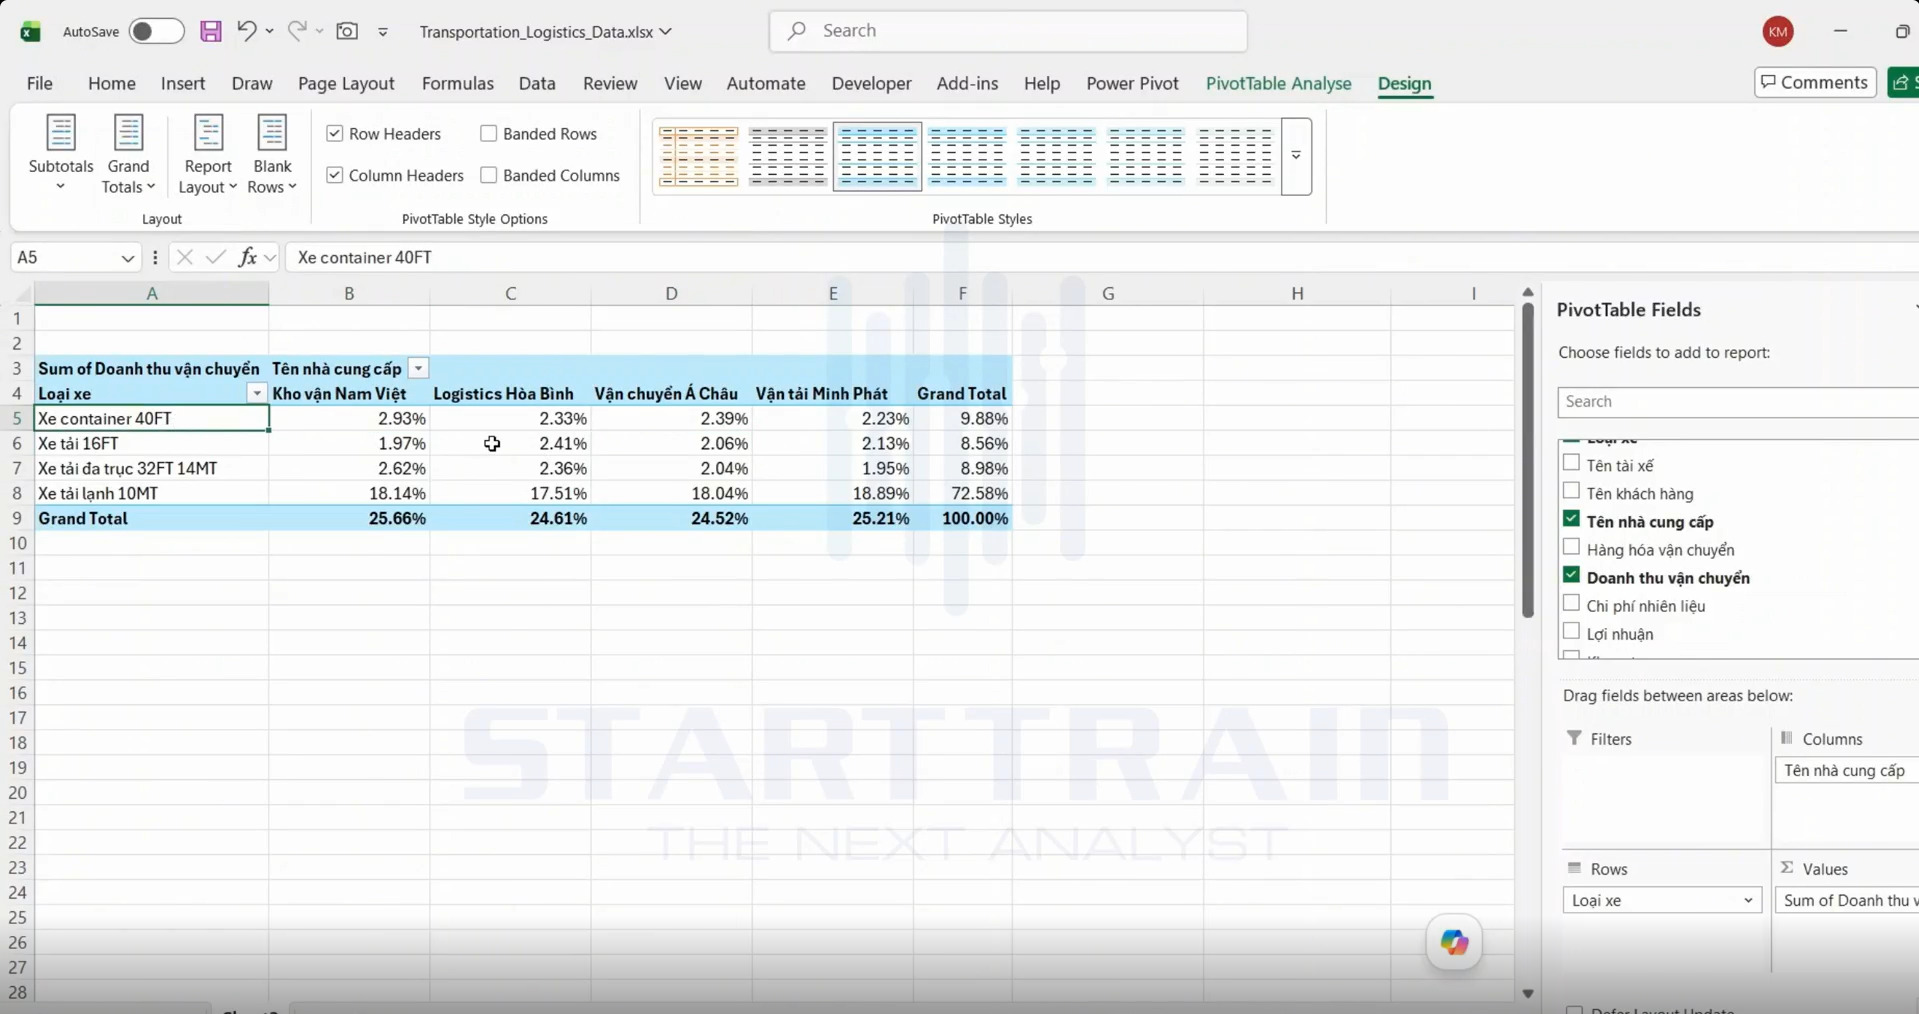Apply the second gray PivotTable style
The width and height of the screenshot is (1919, 1014).
pos(788,156)
